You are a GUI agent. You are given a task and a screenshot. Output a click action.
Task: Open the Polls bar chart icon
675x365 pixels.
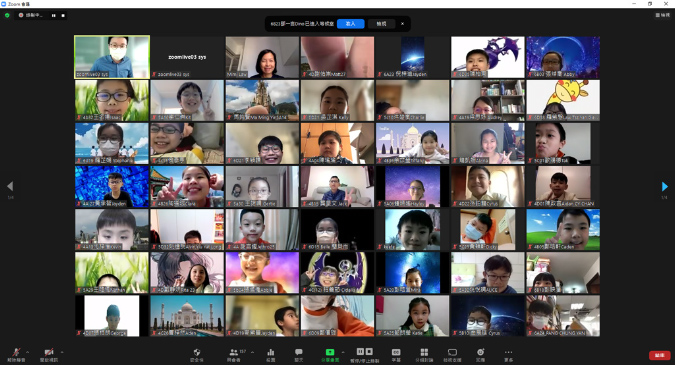[x=271, y=352]
